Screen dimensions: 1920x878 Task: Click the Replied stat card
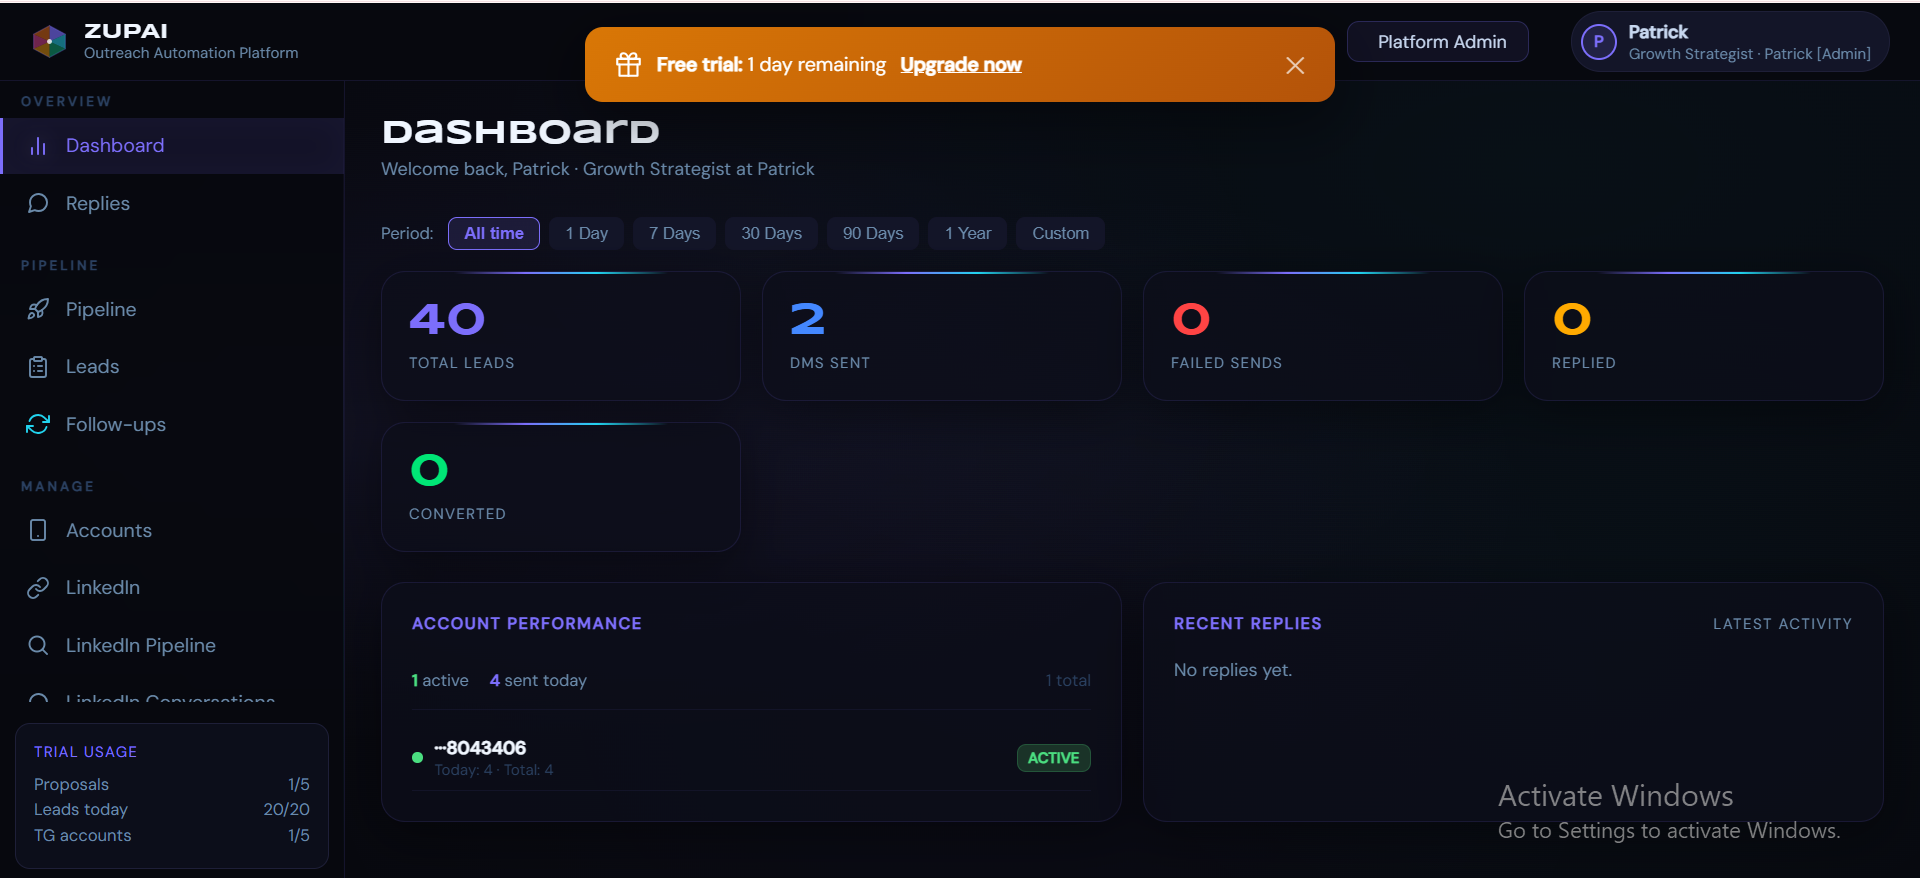tap(1704, 336)
